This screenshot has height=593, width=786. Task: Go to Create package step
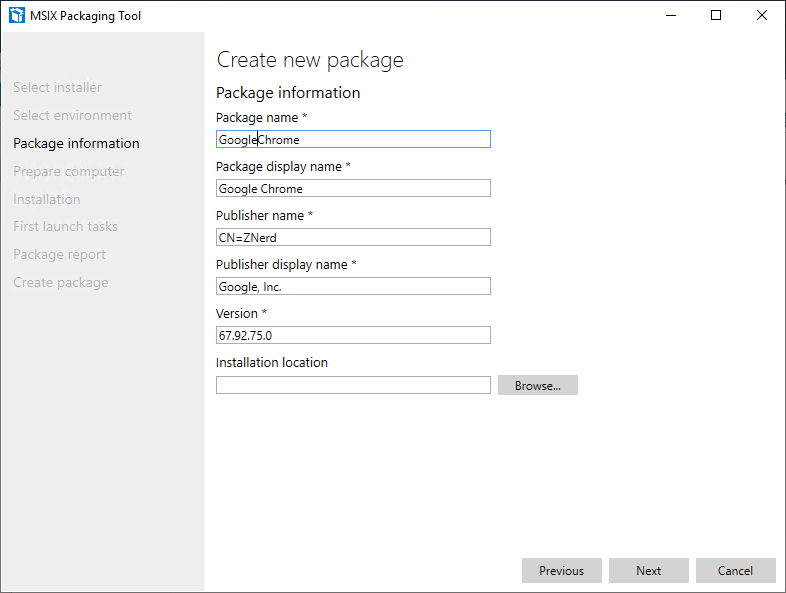pos(61,283)
